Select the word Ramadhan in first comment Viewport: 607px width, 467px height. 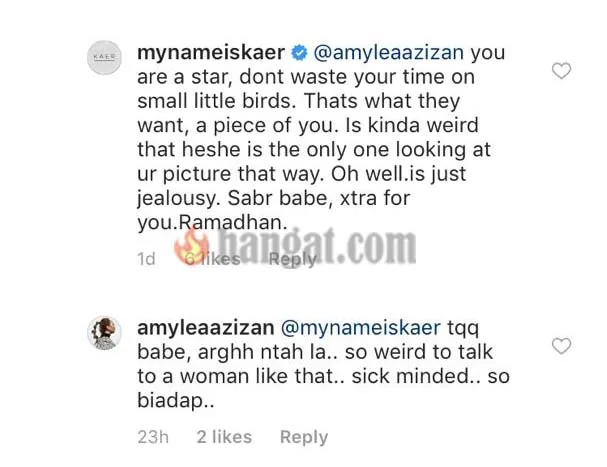pos(232,222)
